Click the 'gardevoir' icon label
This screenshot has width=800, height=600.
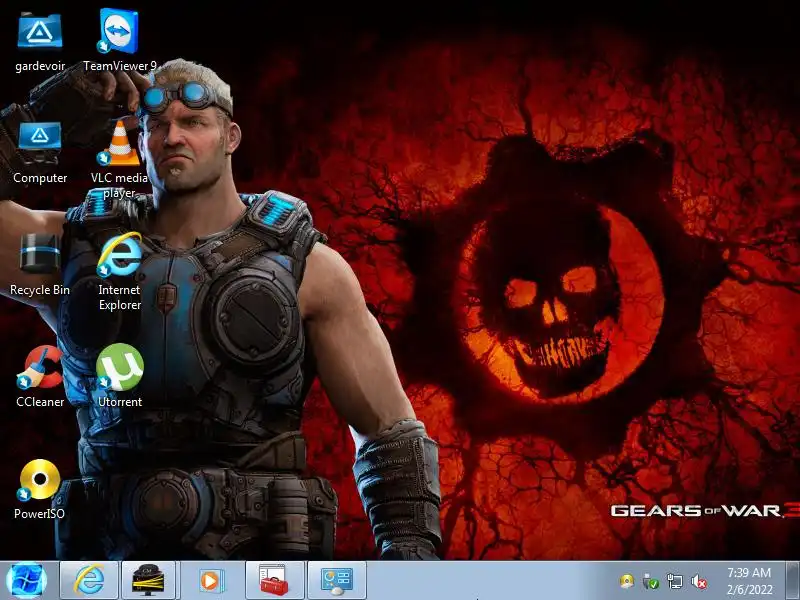pos(40,66)
